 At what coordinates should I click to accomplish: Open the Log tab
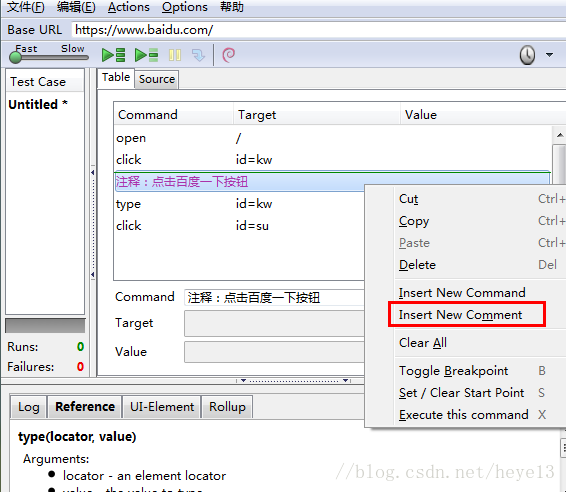[x=29, y=407]
